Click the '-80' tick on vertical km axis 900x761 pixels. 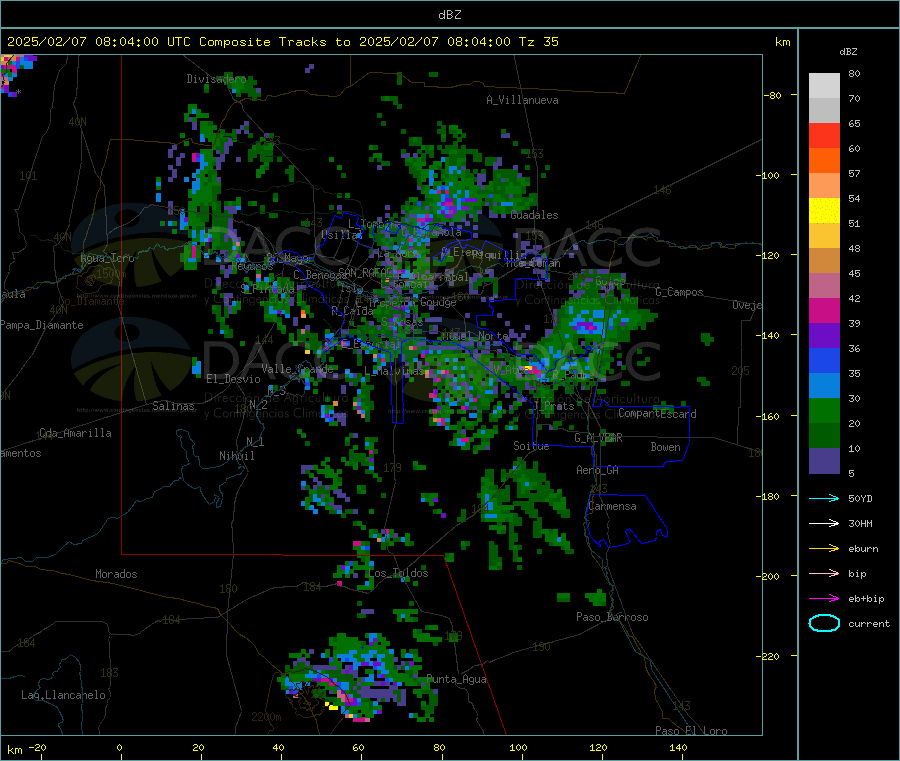coord(772,95)
